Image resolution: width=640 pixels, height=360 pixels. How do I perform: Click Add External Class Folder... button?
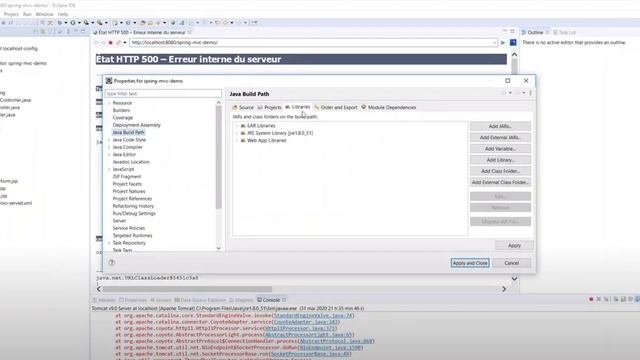pos(500,182)
